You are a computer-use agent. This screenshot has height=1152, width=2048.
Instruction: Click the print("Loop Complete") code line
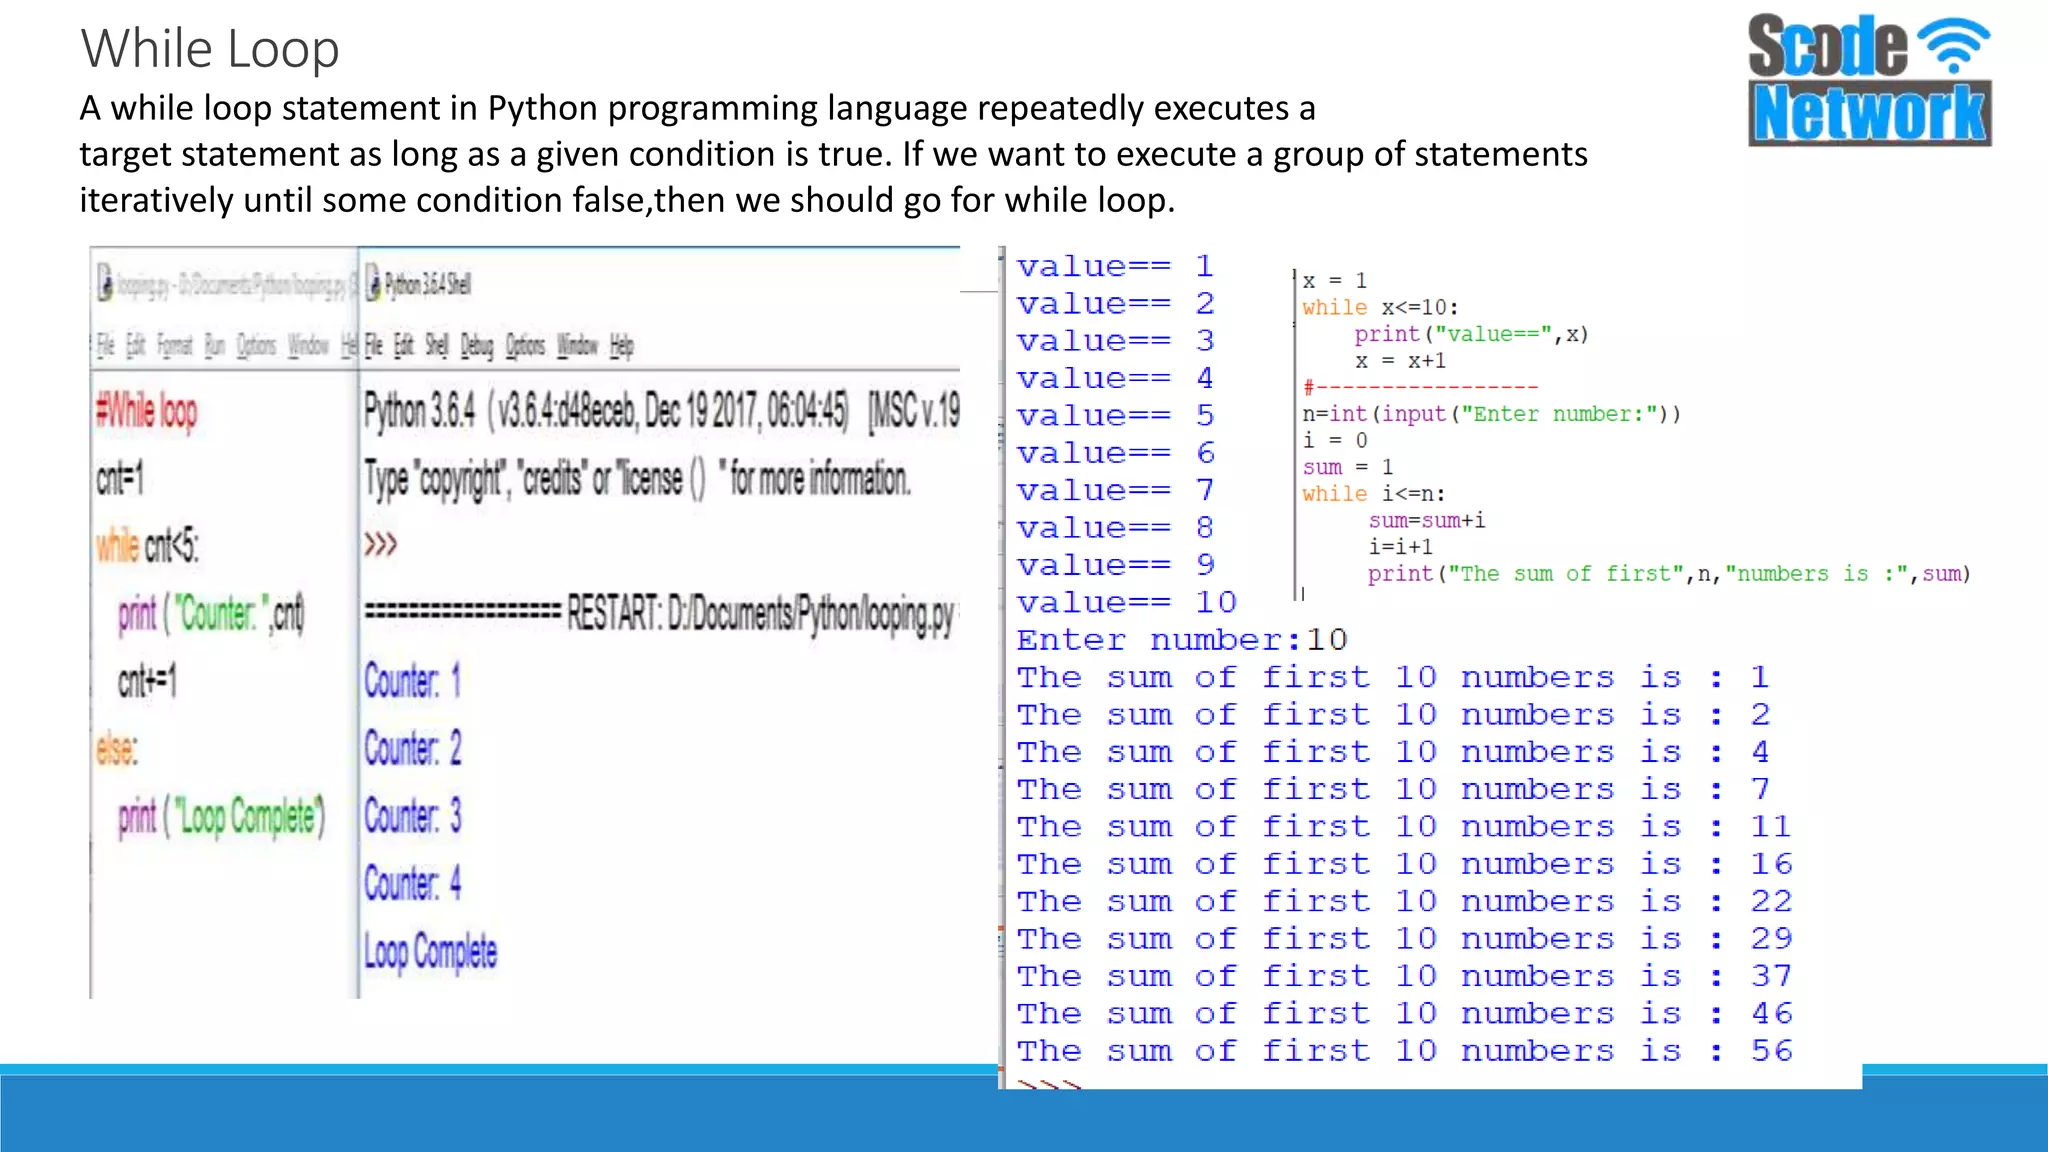click(221, 817)
